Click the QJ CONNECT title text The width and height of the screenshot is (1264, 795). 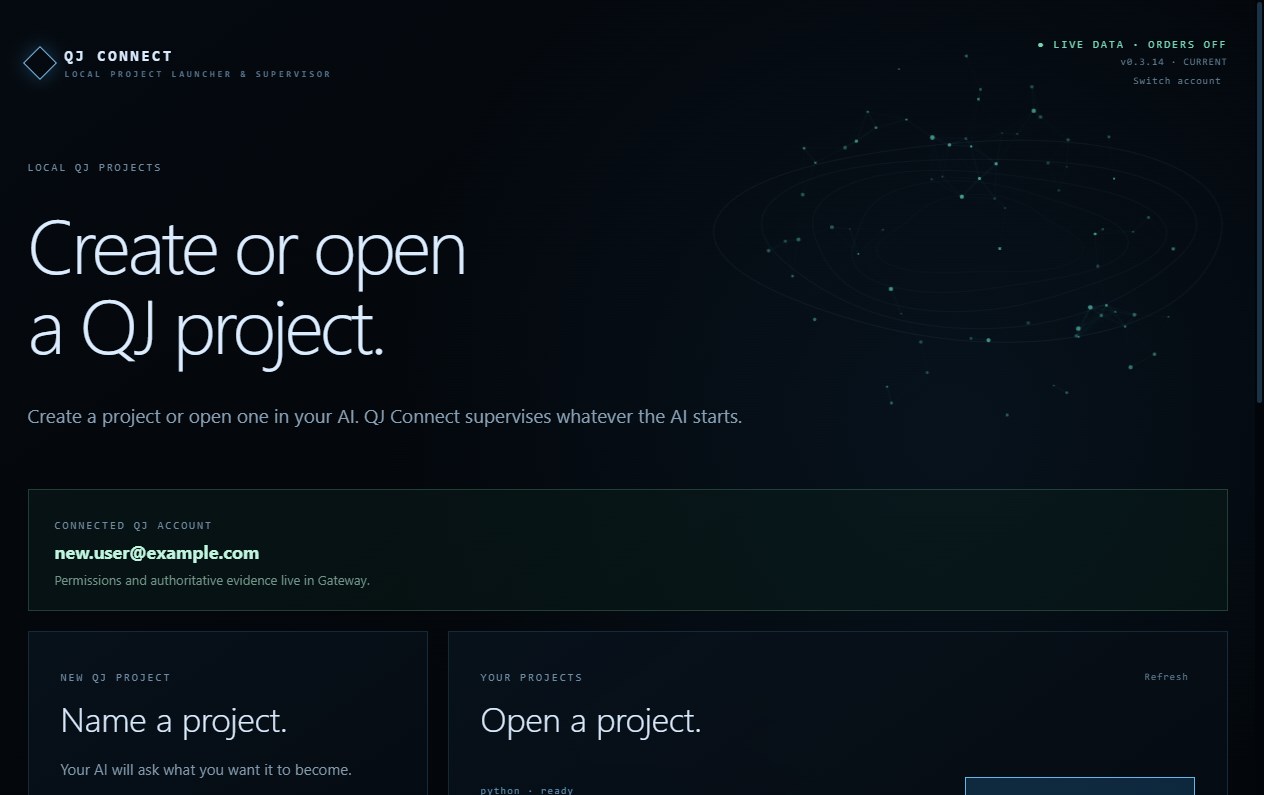(118, 56)
